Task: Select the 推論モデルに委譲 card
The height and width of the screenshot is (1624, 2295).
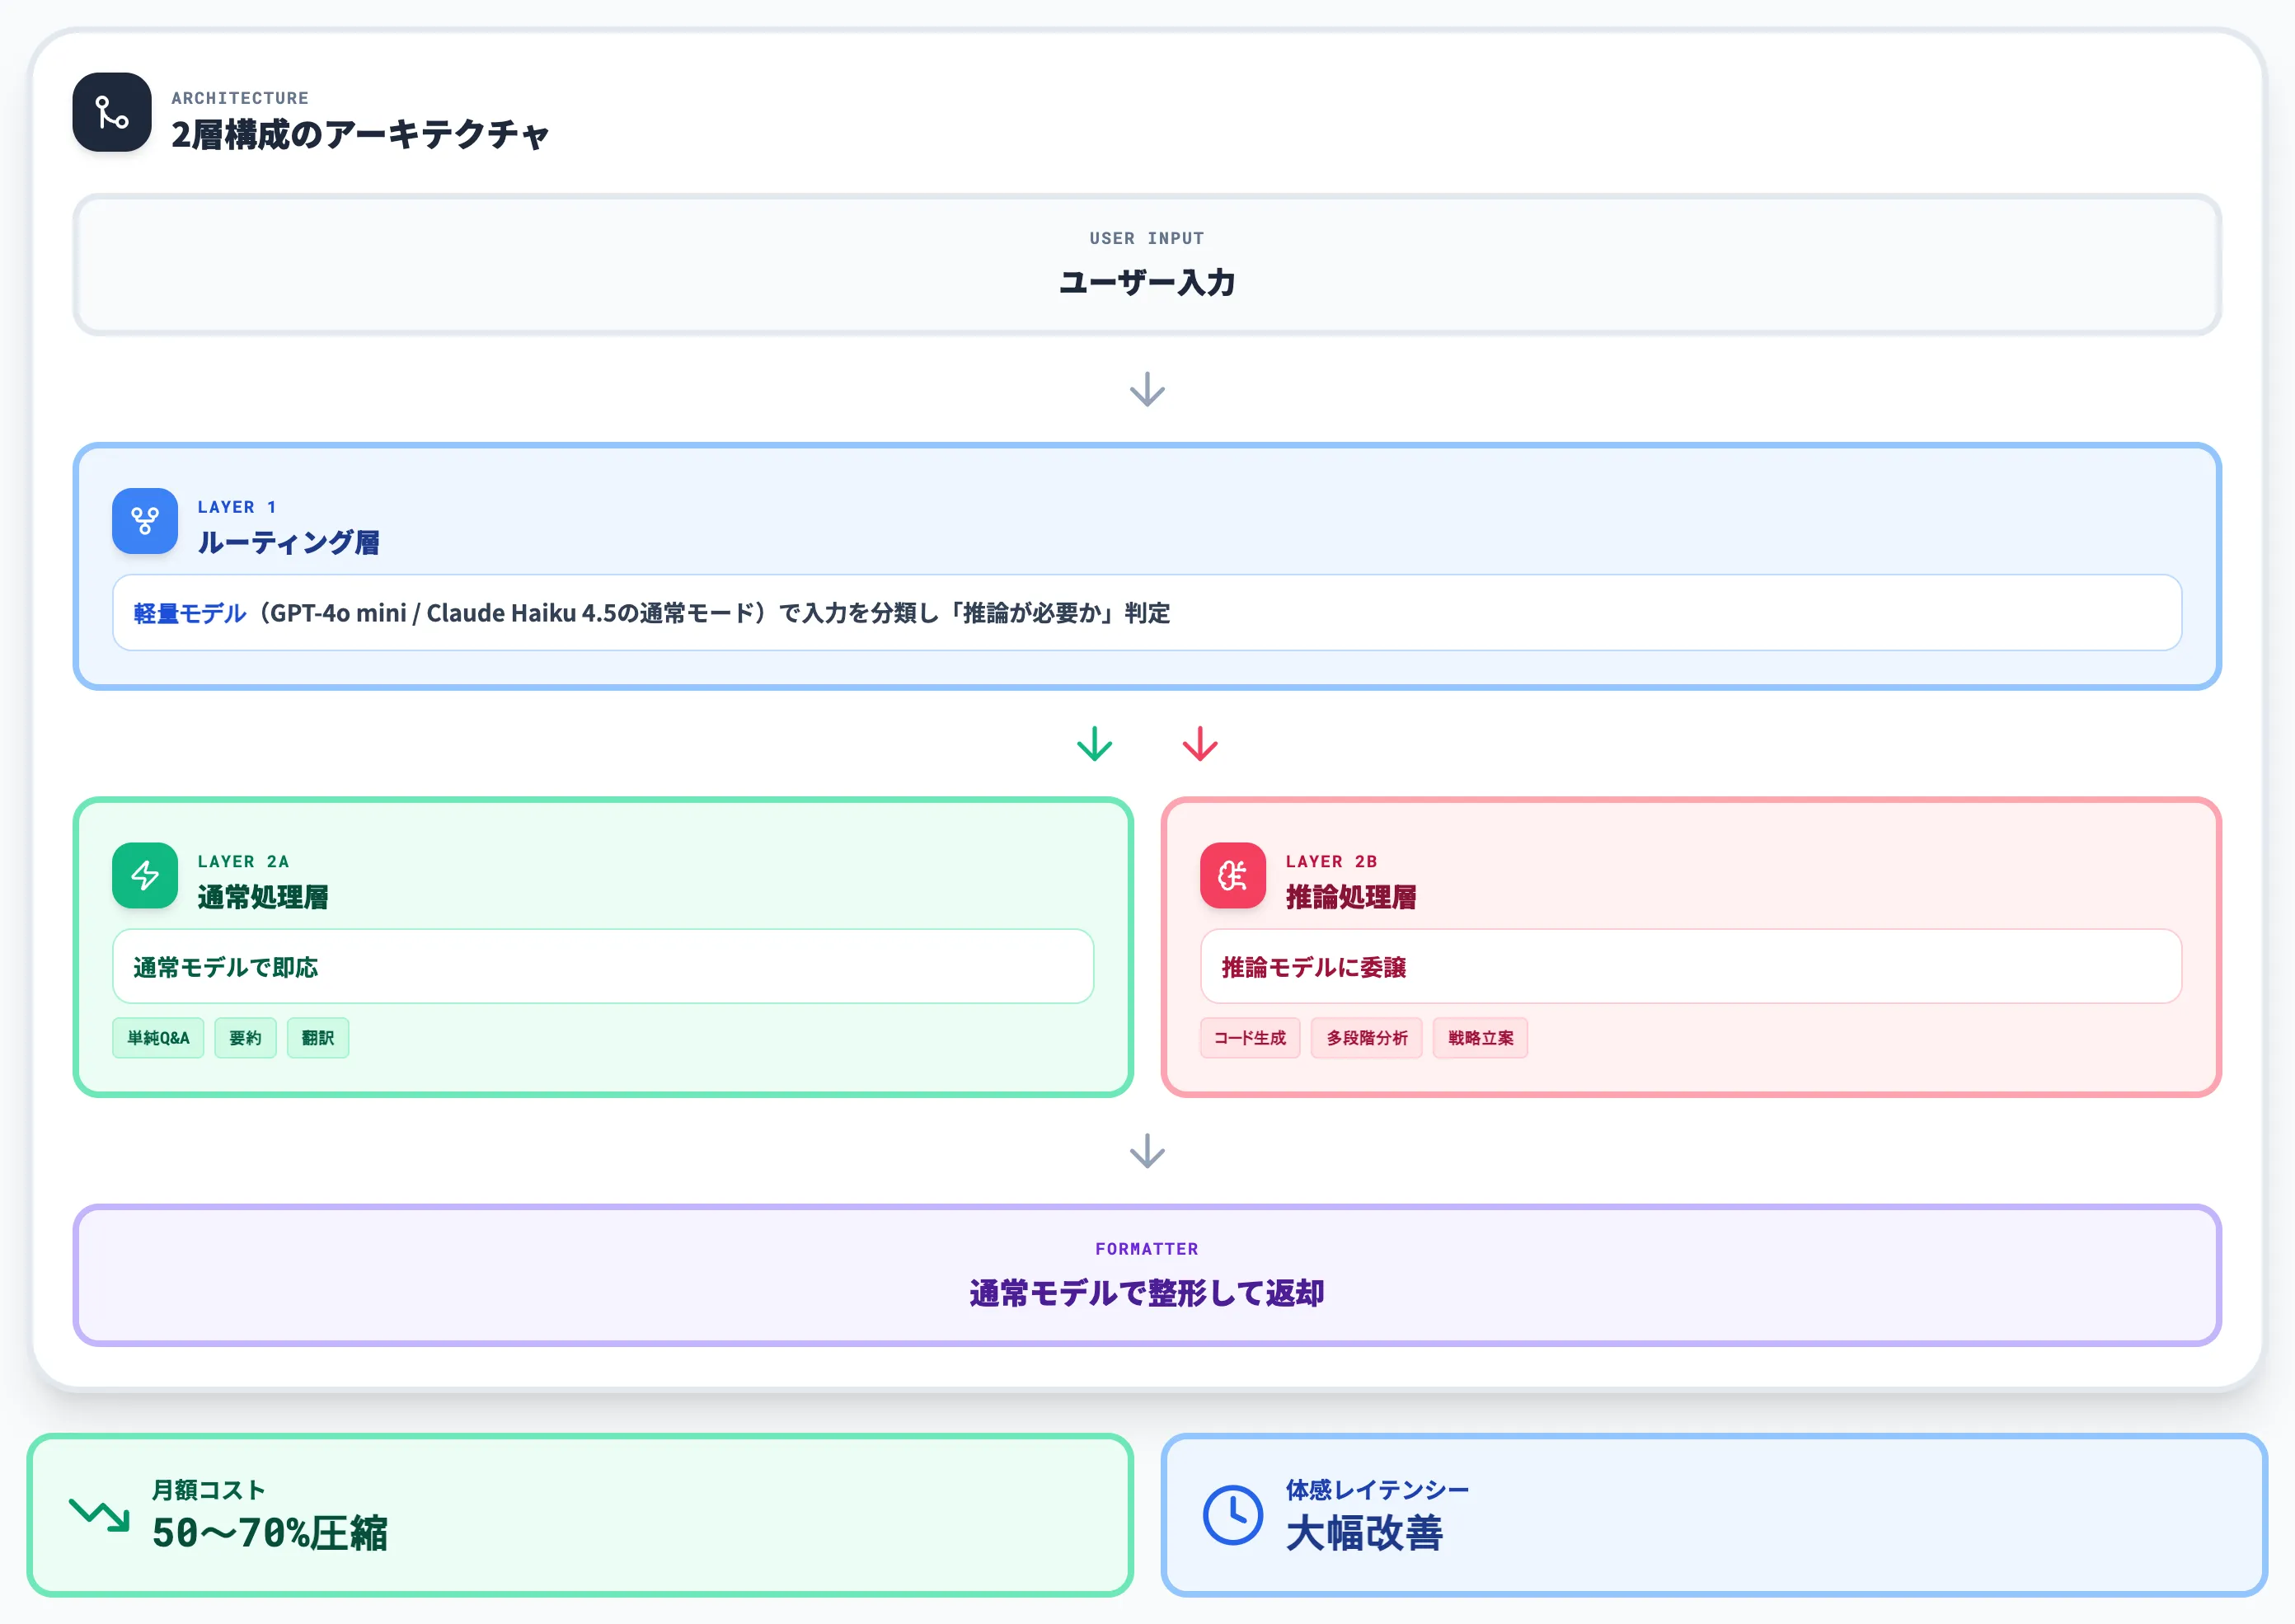Action: pyautogui.click(x=1691, y=966)
